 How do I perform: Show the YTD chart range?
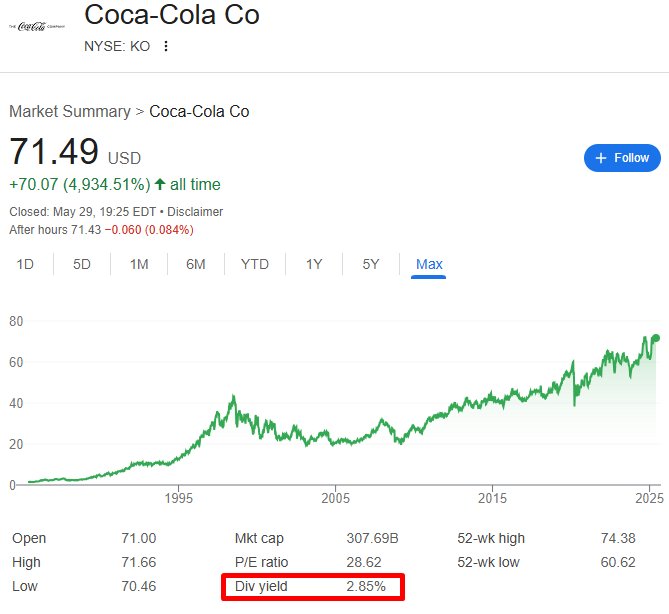(255, 264)
